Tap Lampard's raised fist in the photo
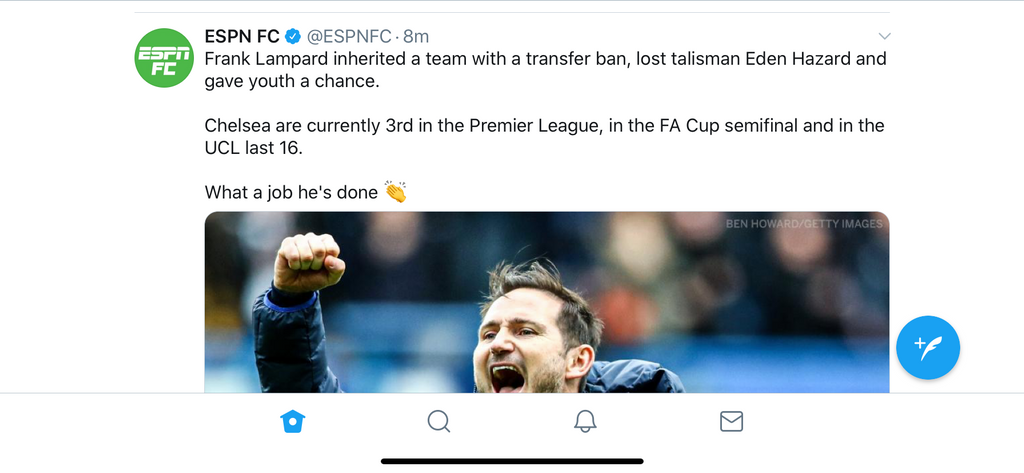Image resolution: width=1024 pixels, height=473 pixels. tap(309, 263)
